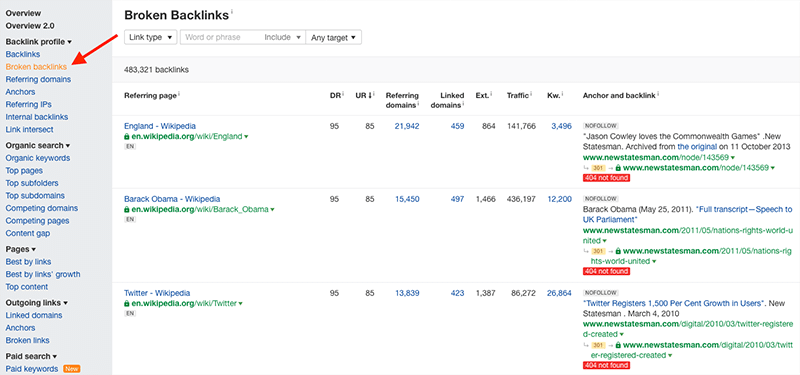
Task: Open Anchors under Backlink profile
Action: (20, 92)
